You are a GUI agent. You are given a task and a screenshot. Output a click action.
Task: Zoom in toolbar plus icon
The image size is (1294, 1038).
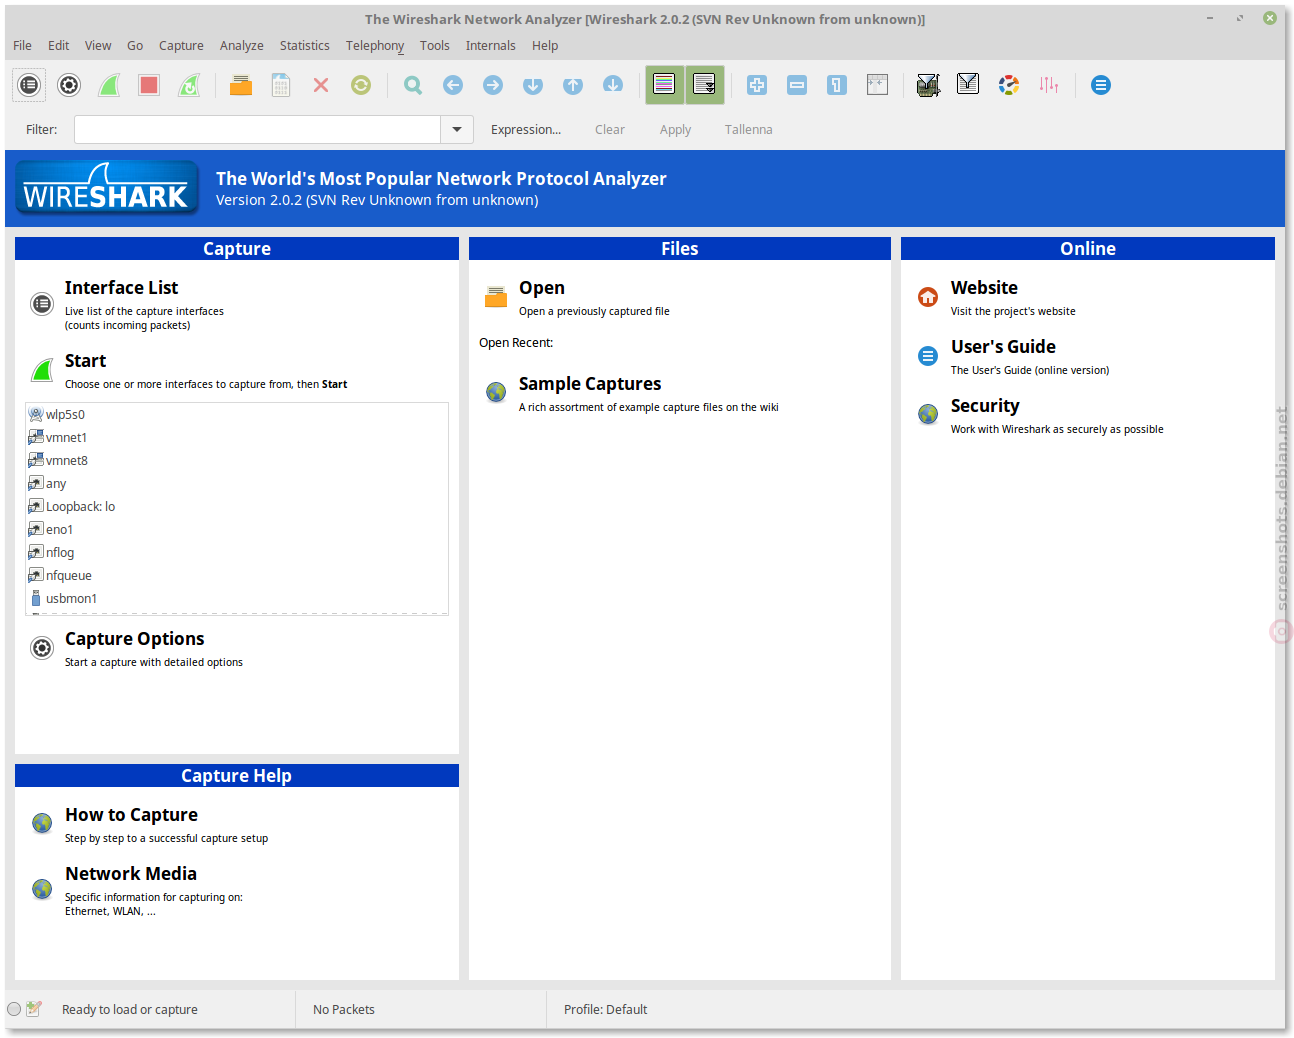point(757,85)
